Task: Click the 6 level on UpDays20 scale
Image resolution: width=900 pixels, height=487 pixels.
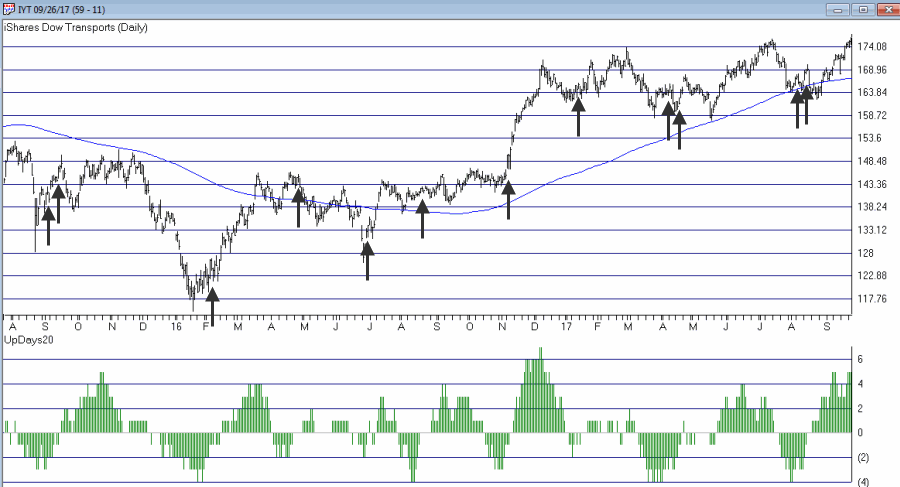Action: click(860, 360)
